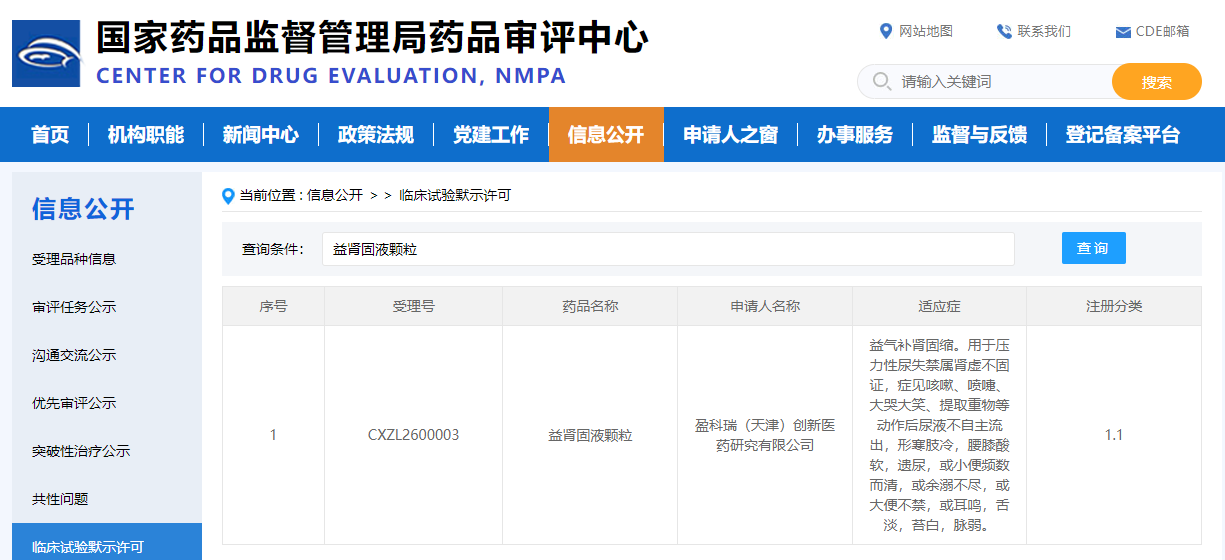This screenshot has height=560, width=1225.
Task: Focus the keyword search input field
Action: [1000, 81]
